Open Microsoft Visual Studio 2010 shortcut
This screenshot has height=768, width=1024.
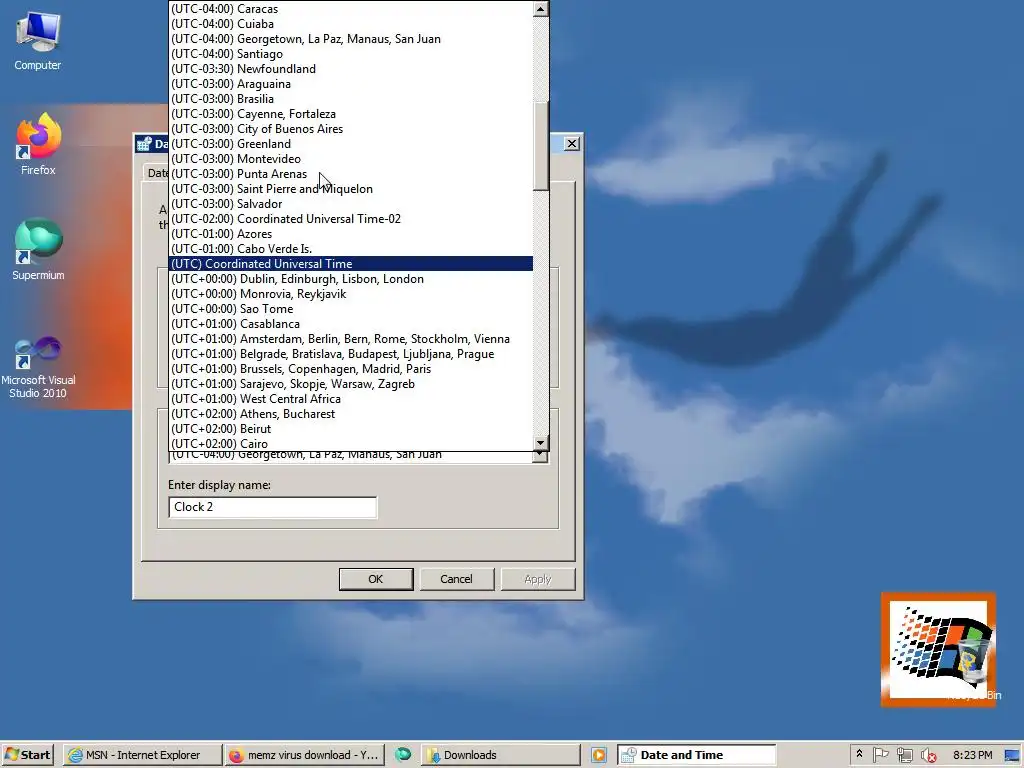click(38, 367)
